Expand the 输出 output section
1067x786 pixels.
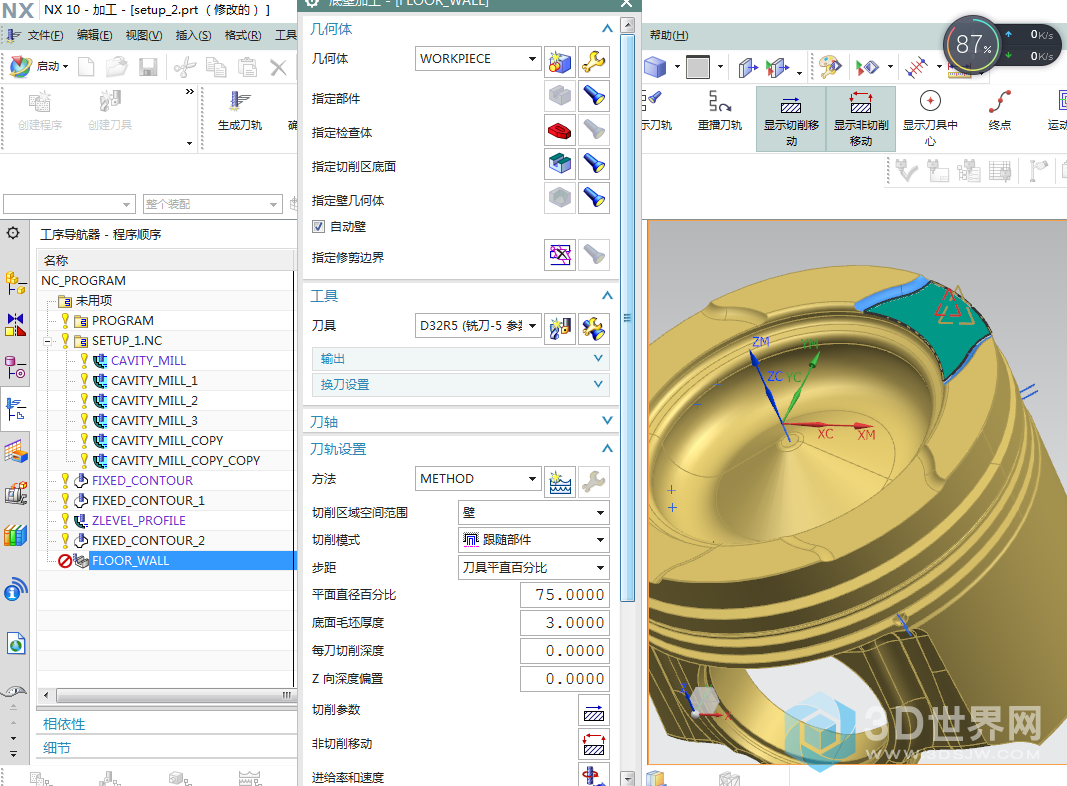point(461,359)
